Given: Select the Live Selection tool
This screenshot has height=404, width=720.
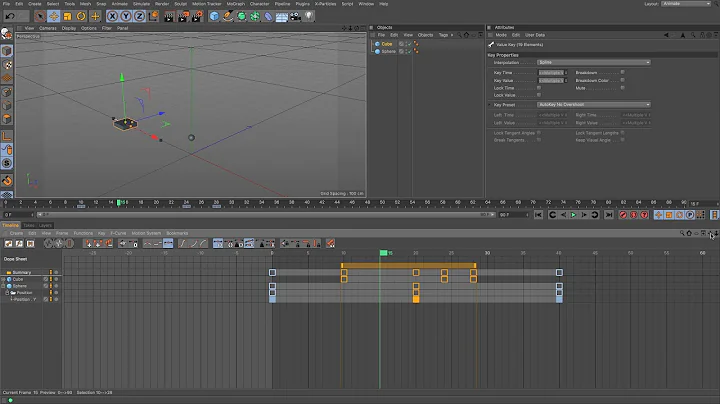Looking at the screenshot, I should tap(40, 17).
